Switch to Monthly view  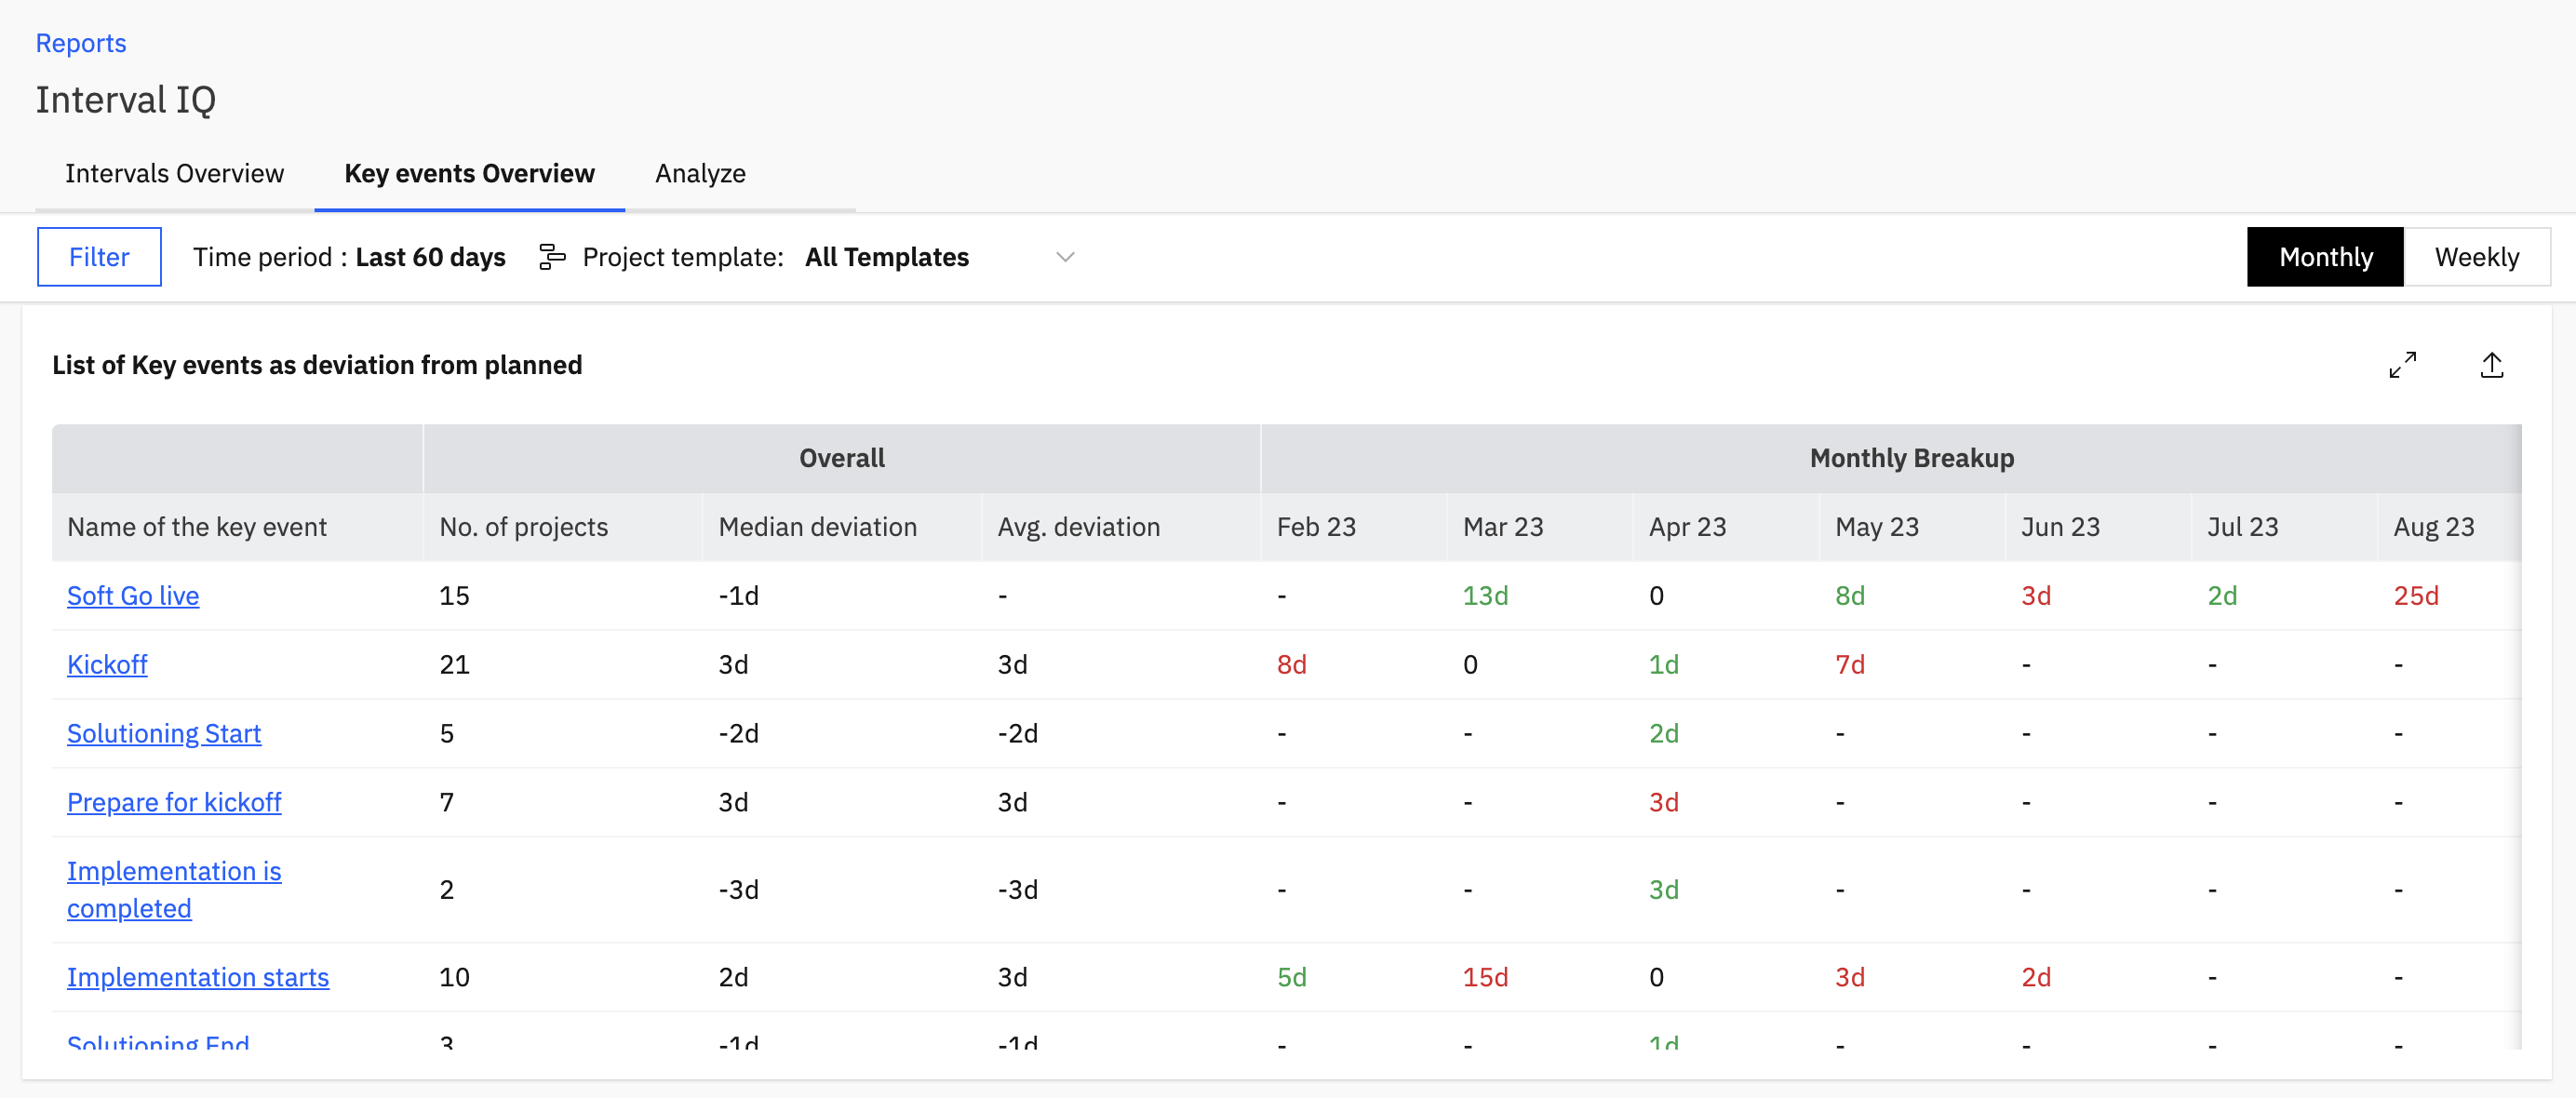[2325, 257]
